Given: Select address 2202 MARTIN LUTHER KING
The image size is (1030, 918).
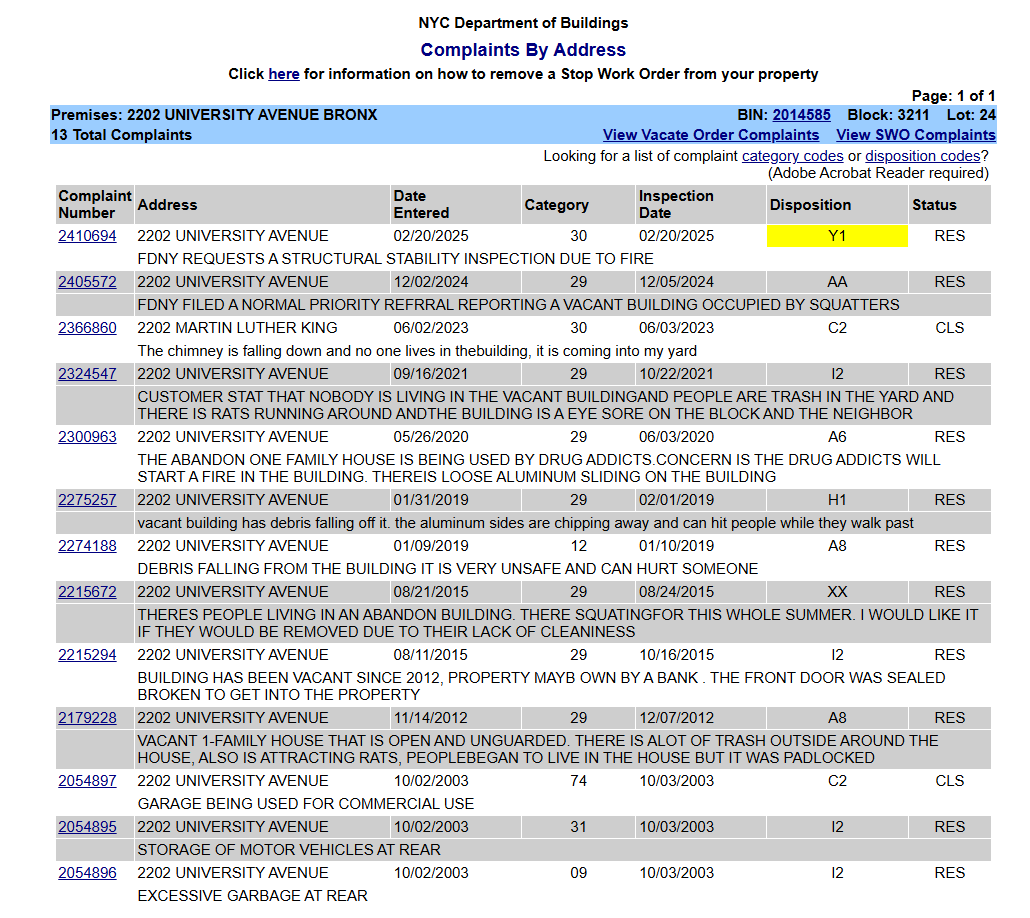Looking at the screenshot, I should (237, 328).
